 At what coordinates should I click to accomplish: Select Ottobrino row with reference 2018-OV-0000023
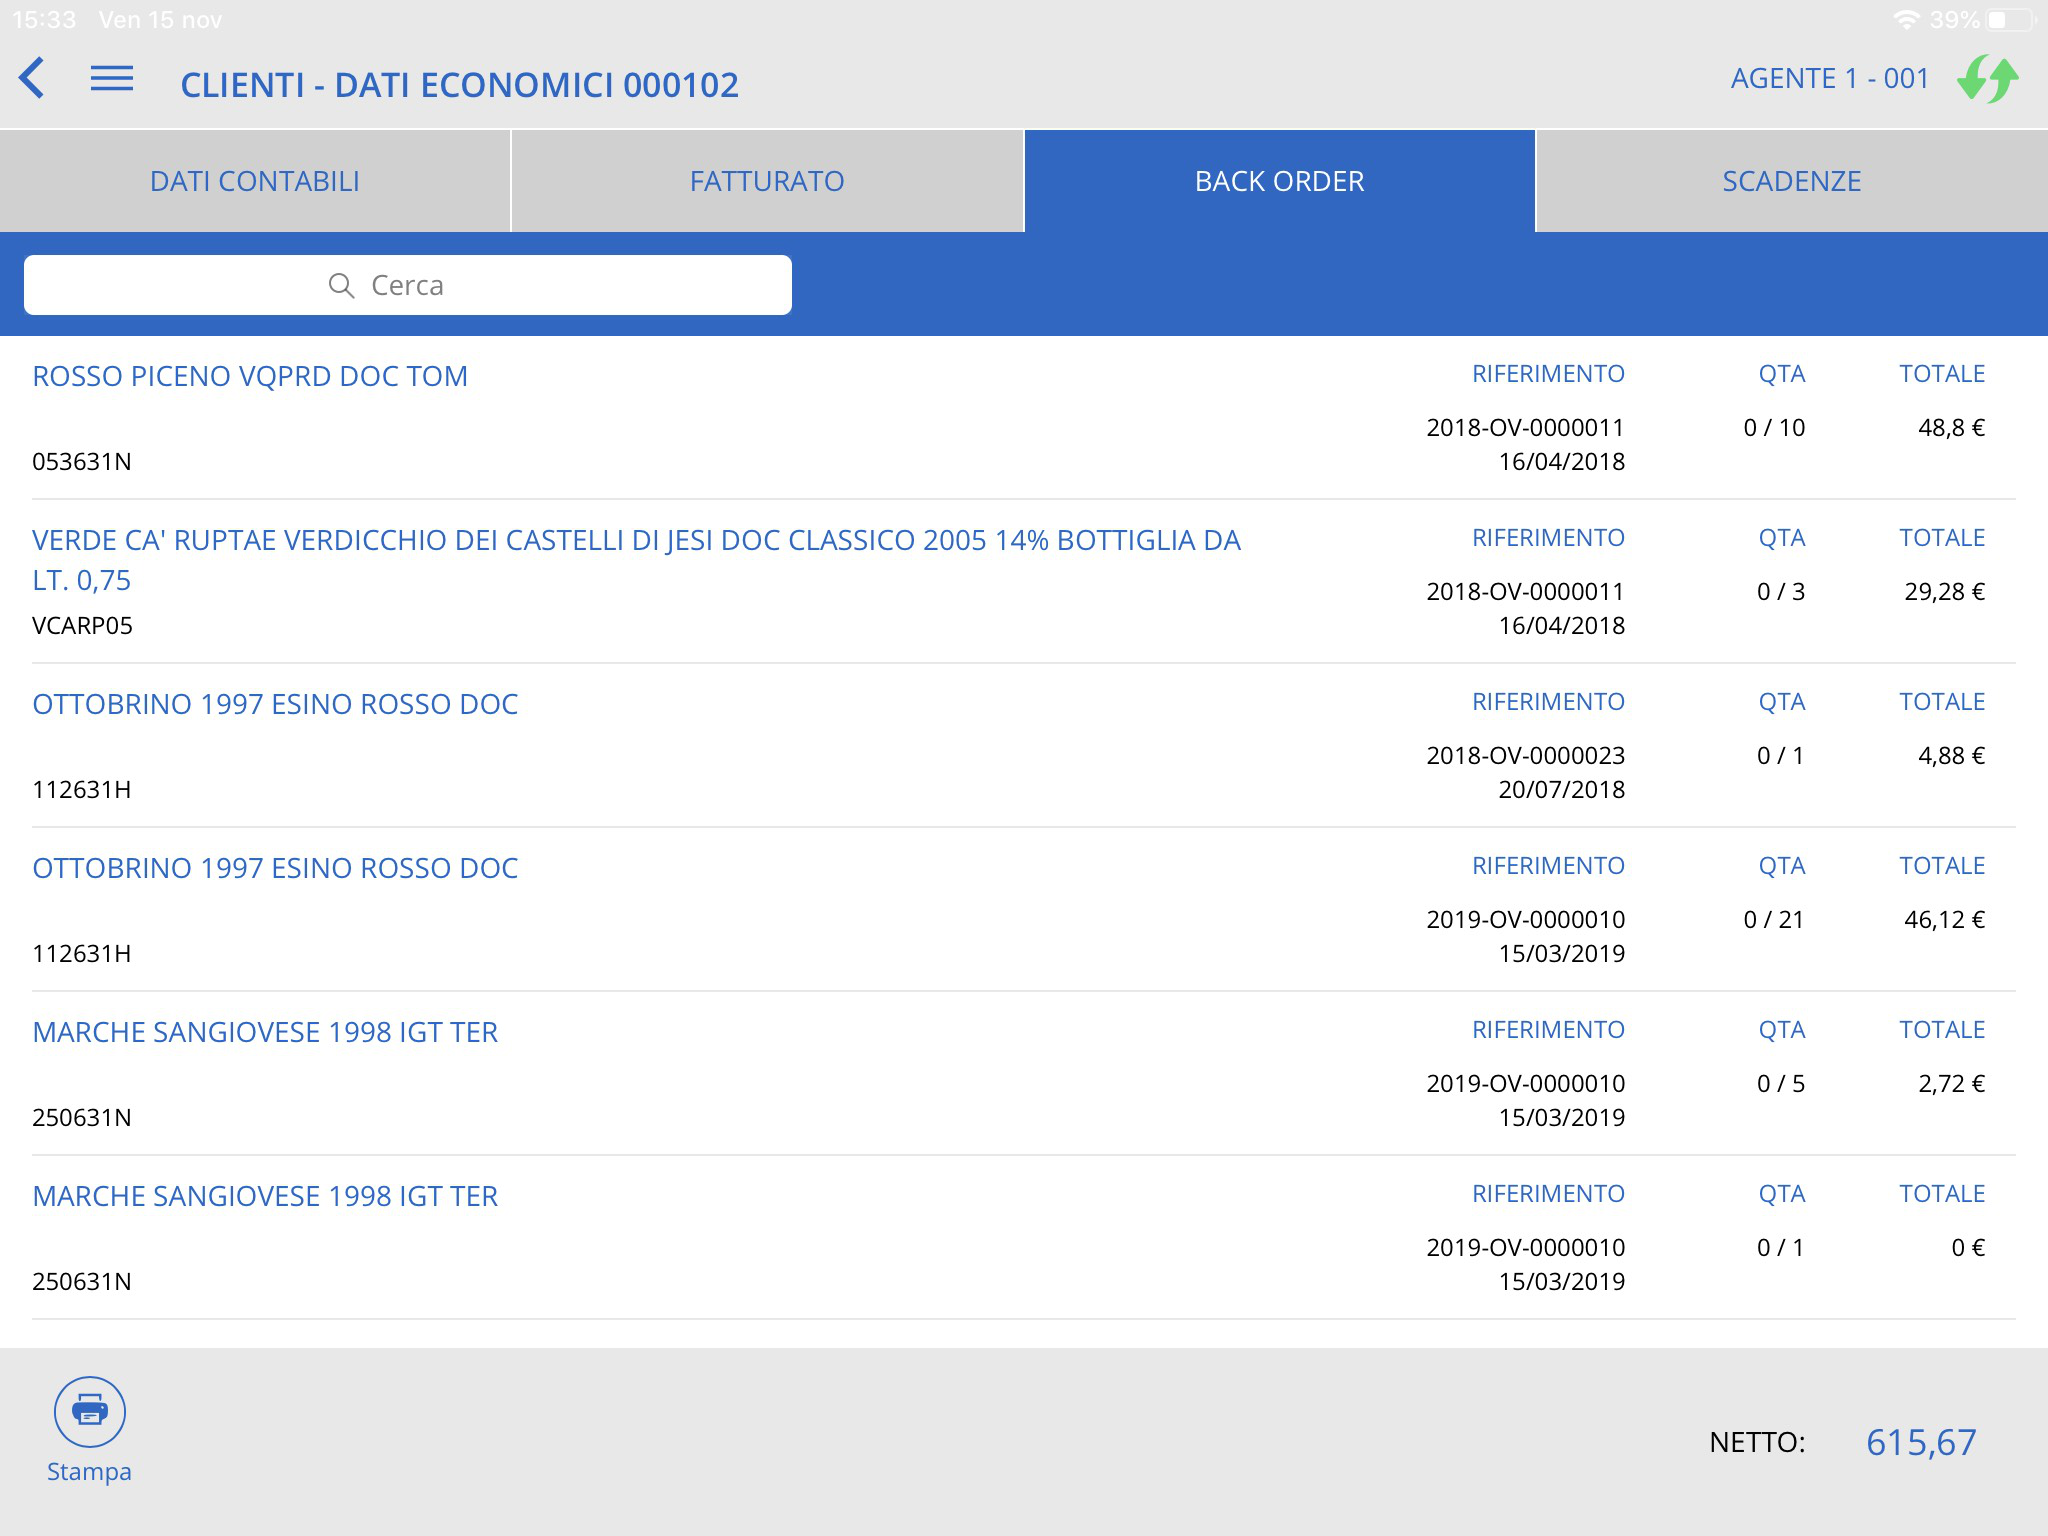(x=275, y=705)
